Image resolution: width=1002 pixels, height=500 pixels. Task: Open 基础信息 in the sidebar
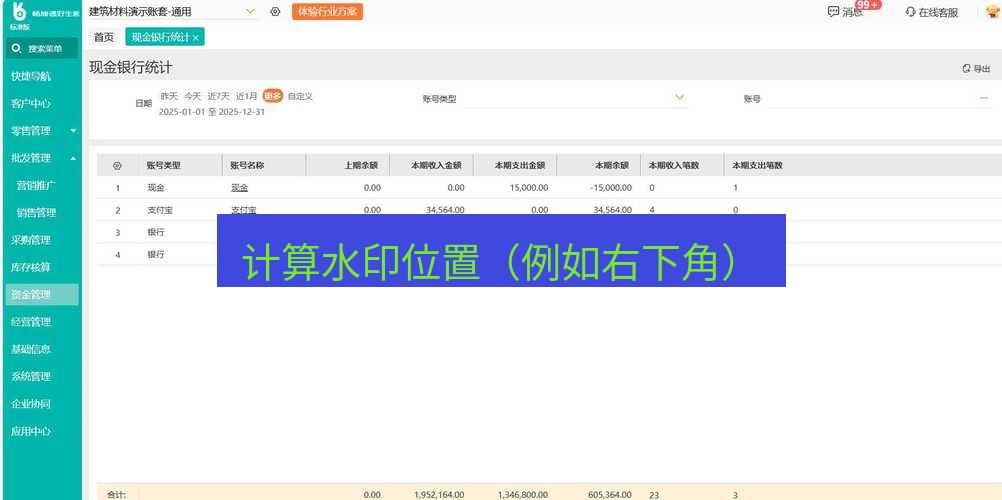tap(31, 350)
